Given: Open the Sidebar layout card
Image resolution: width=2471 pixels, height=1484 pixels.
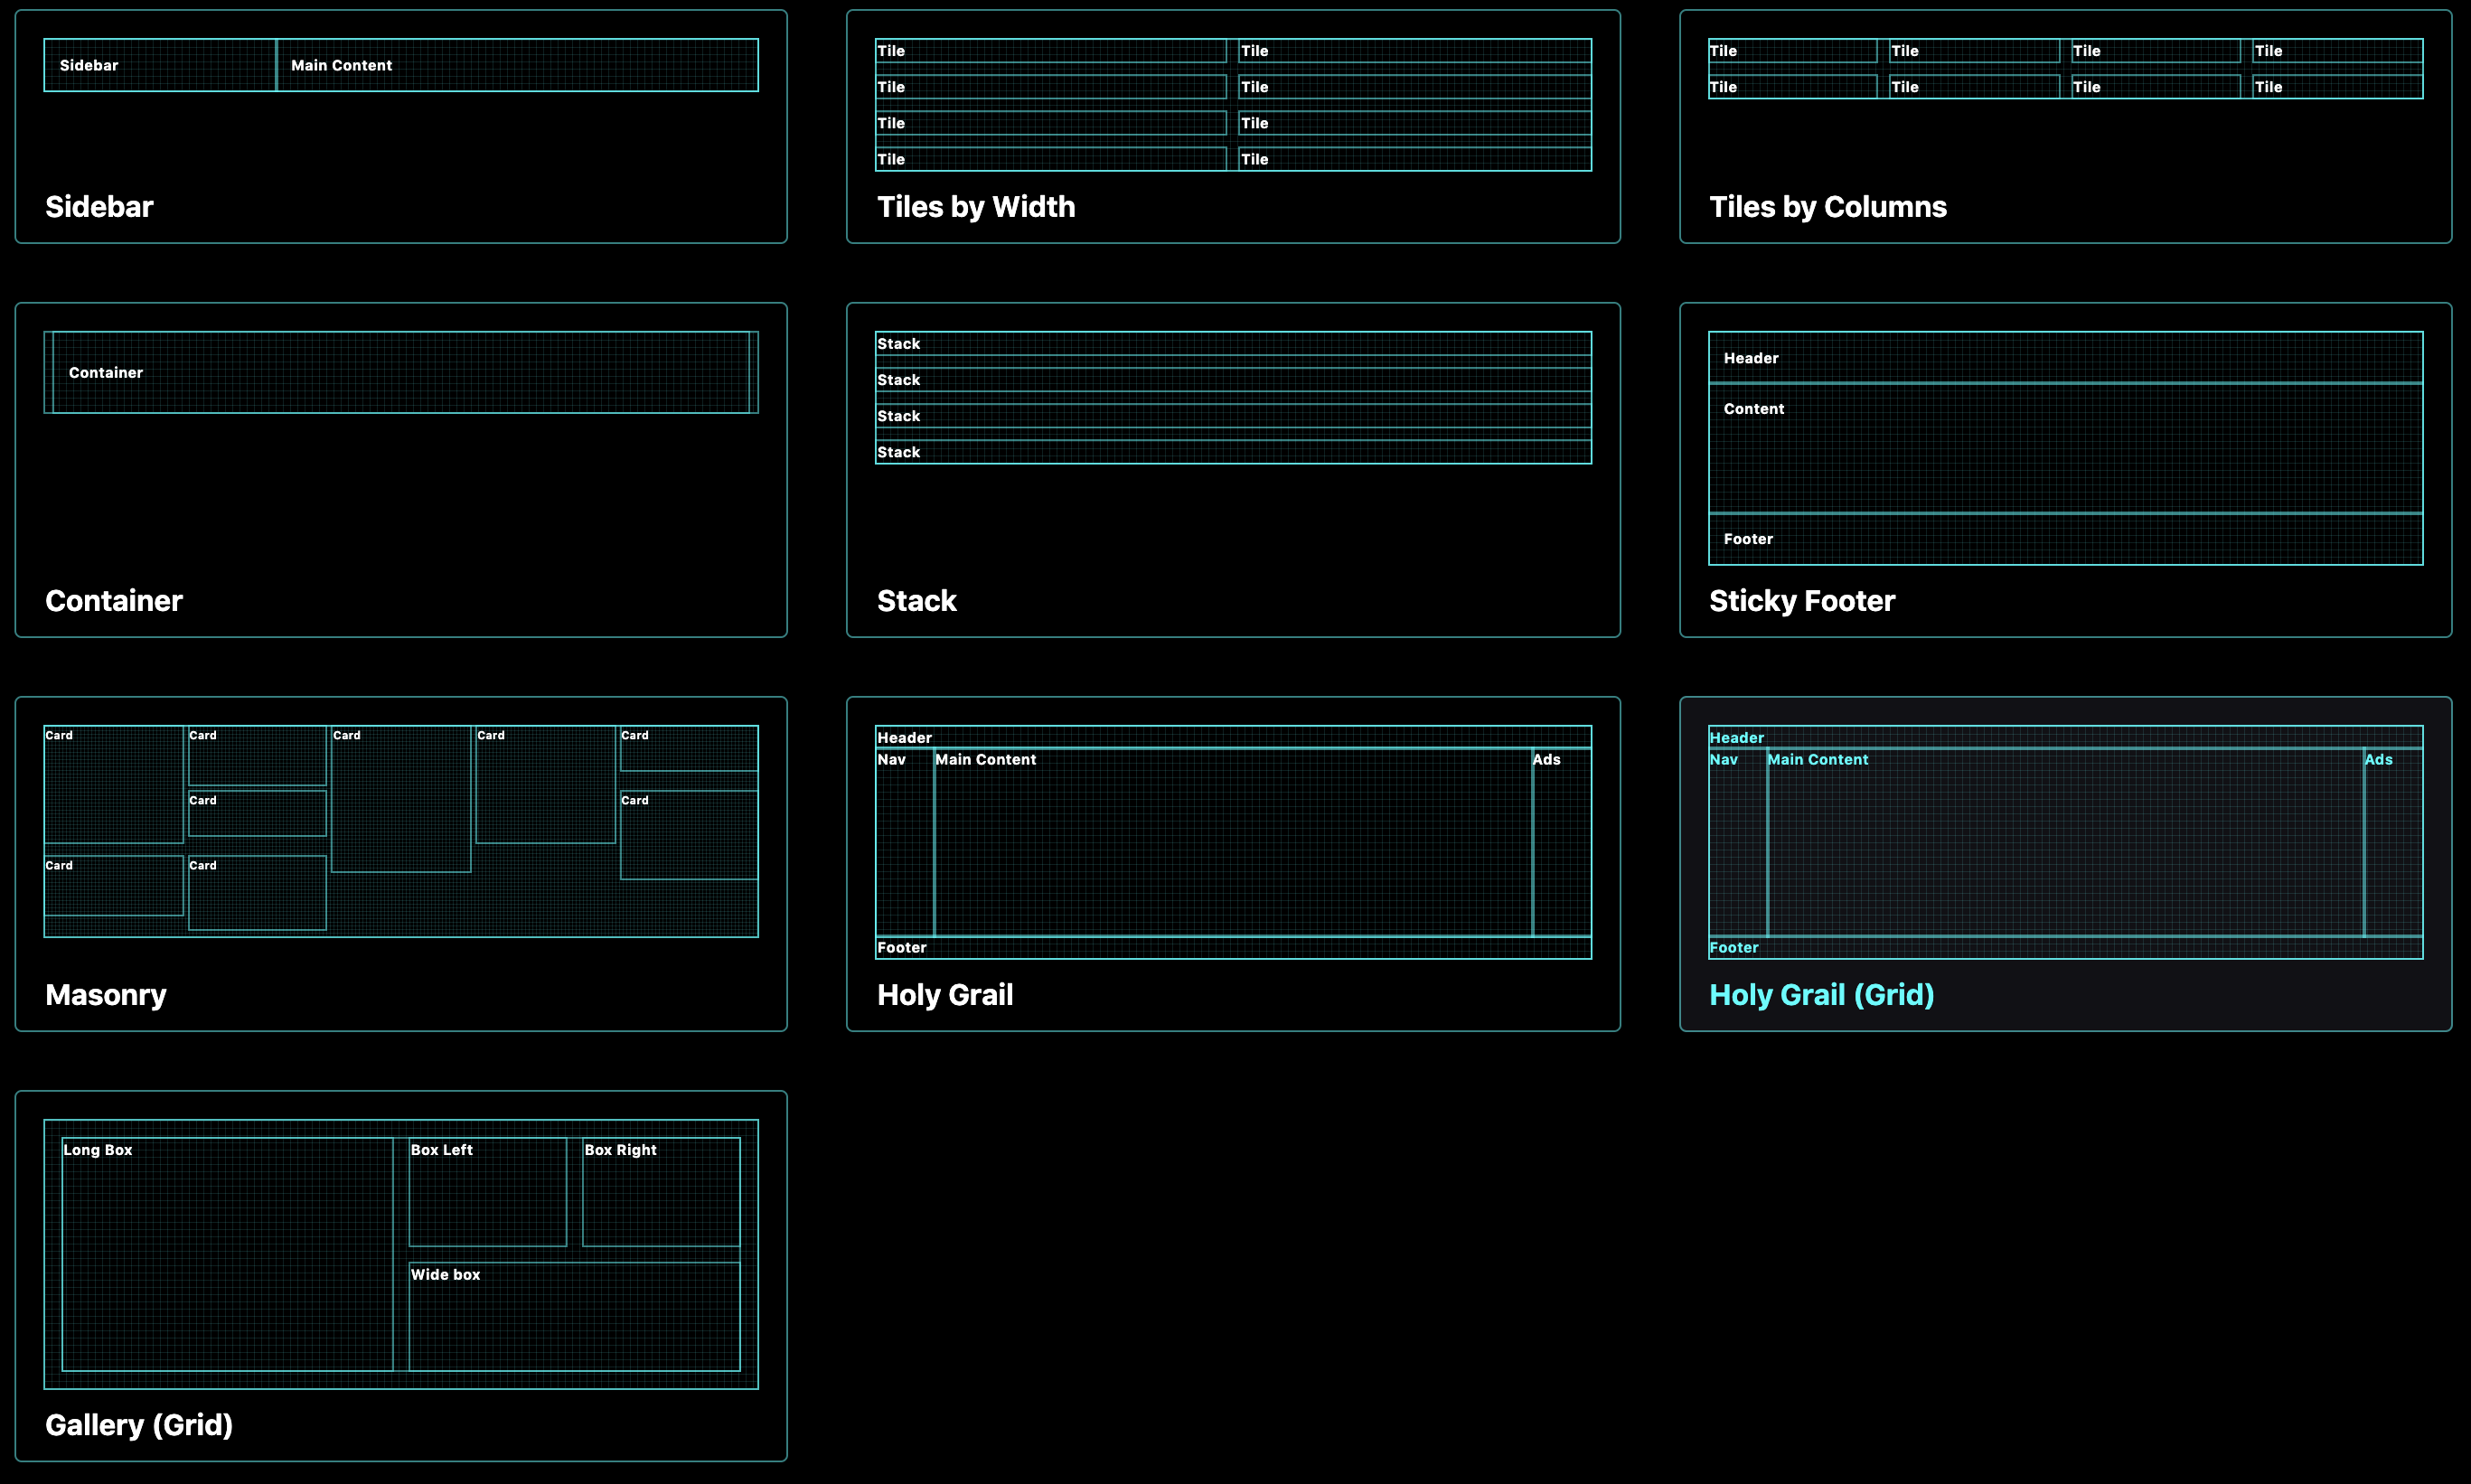Looking at the screenshot, I should pos(401,127).
